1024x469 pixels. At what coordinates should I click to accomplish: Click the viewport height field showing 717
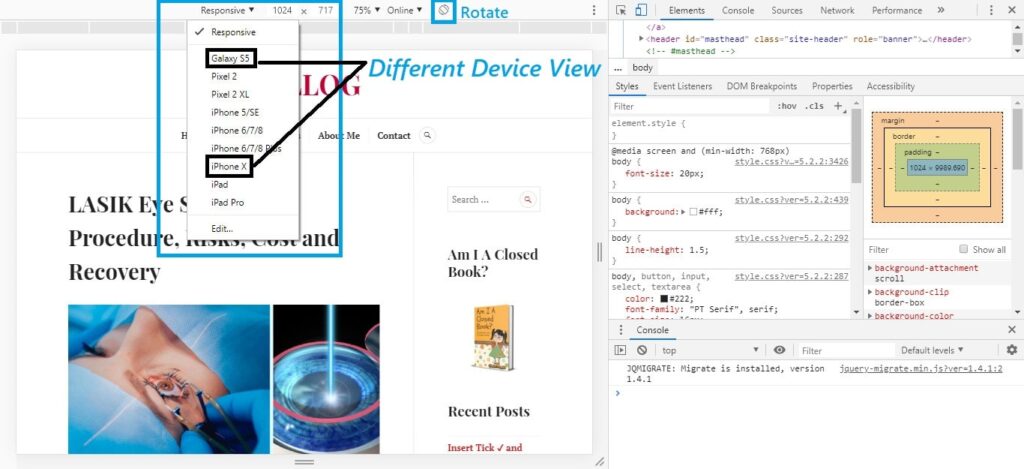325,10
